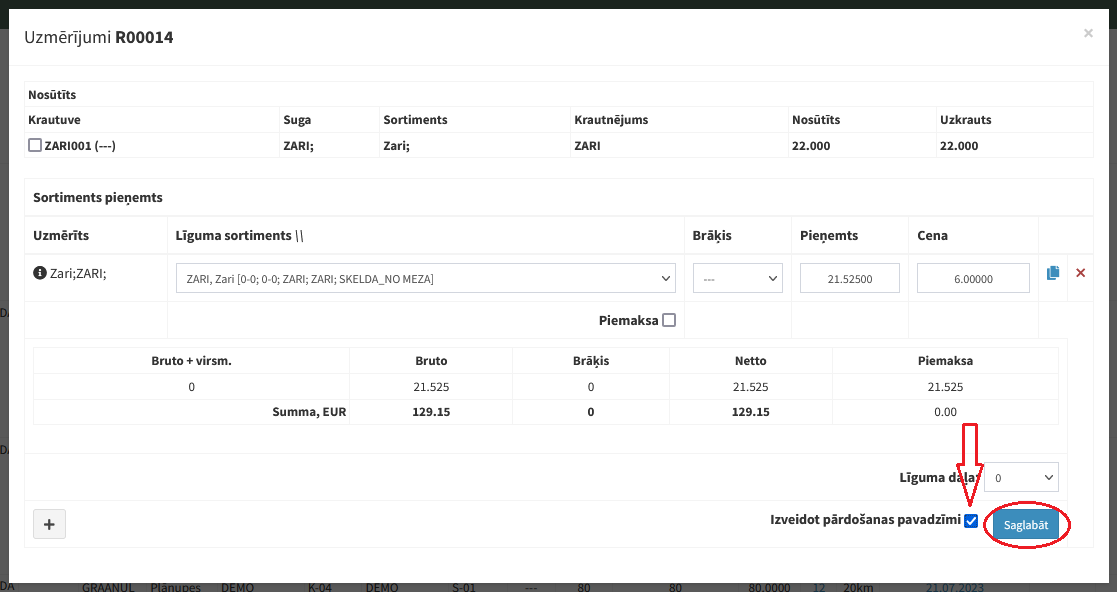1117x592 pixels.
Task: Click the Krautnējums column header
Action: (611, 120)
